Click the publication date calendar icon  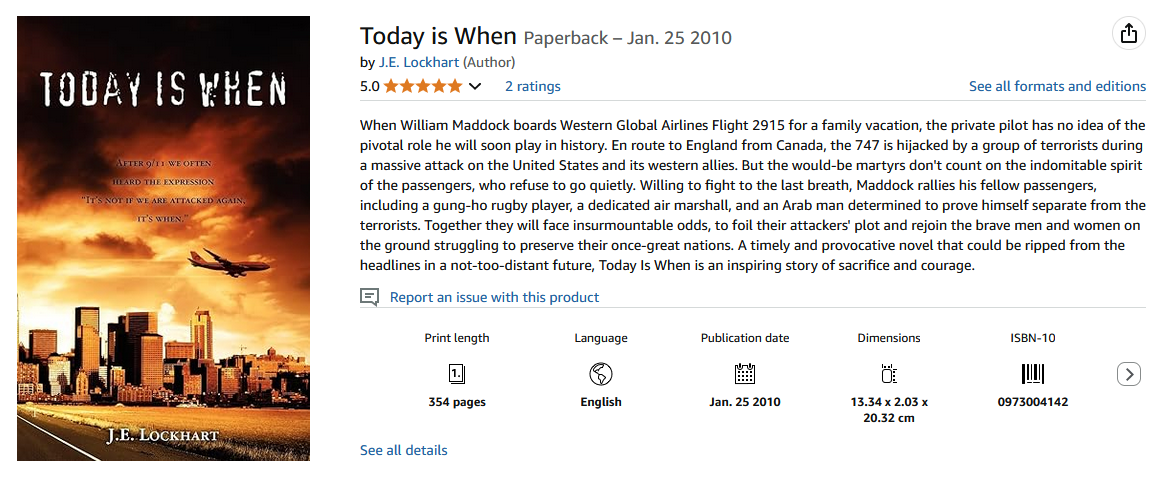[x=745, y=374]
